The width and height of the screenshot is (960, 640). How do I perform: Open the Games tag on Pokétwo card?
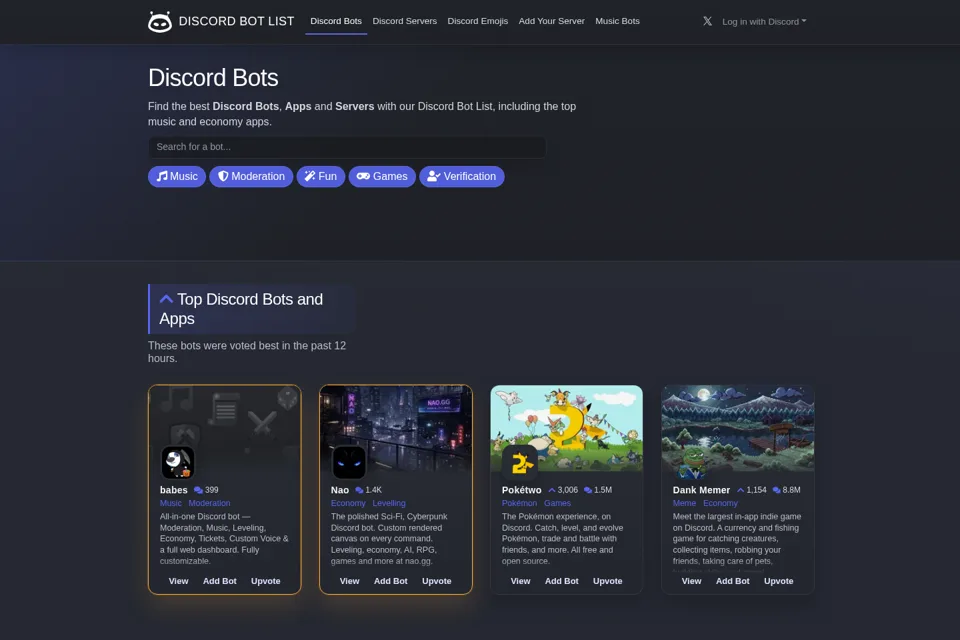click(557, 503)
